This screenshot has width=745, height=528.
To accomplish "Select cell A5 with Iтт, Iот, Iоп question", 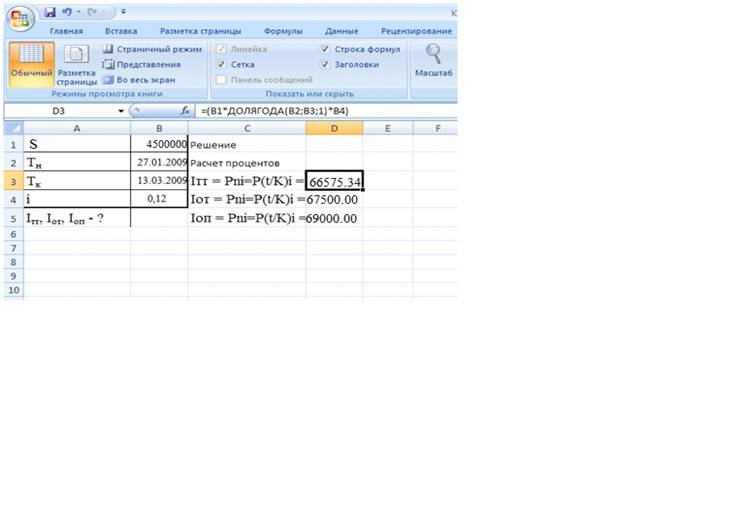I will click(76, 218).
